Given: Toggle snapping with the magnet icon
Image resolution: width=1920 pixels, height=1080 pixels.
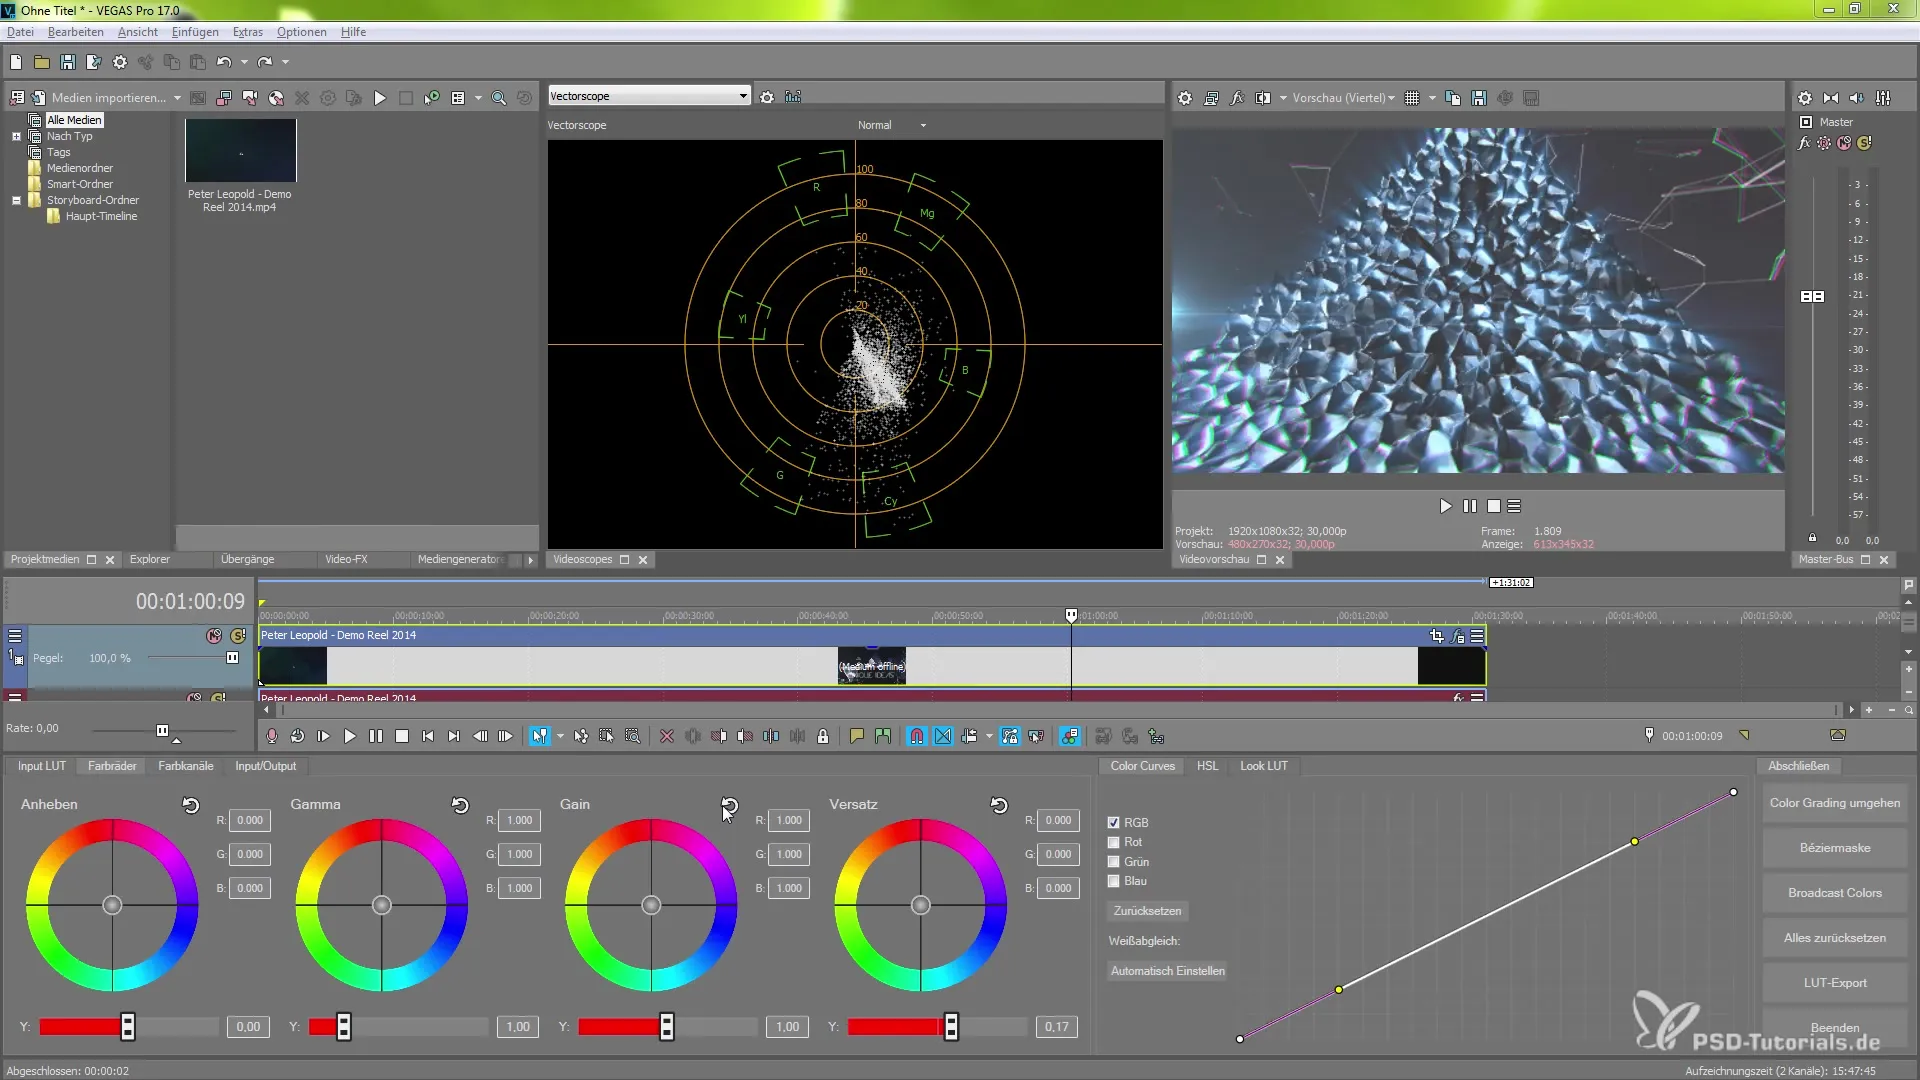Looking at the screenshot, I should pyautogui.click(x=917, y=736).
